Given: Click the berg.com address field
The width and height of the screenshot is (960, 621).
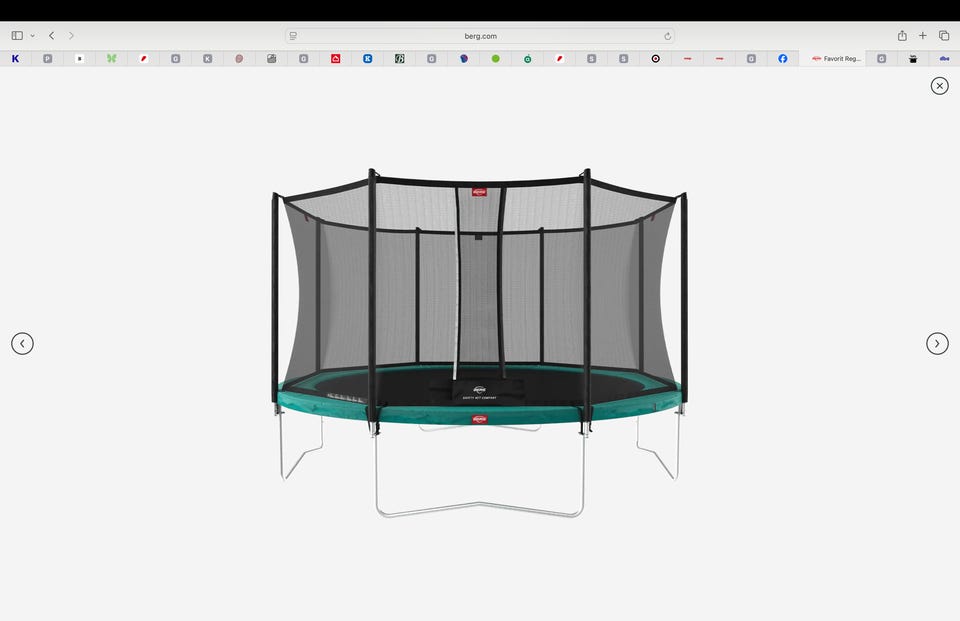Looking at the screenshot, I should [x=480, y=36].
